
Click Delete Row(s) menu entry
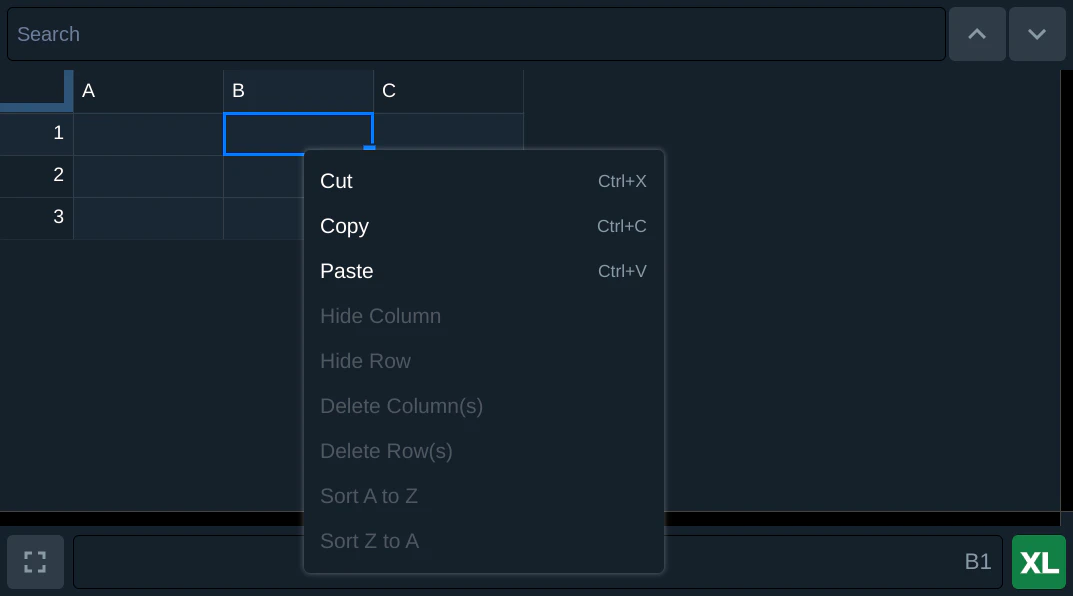point(483,451)
